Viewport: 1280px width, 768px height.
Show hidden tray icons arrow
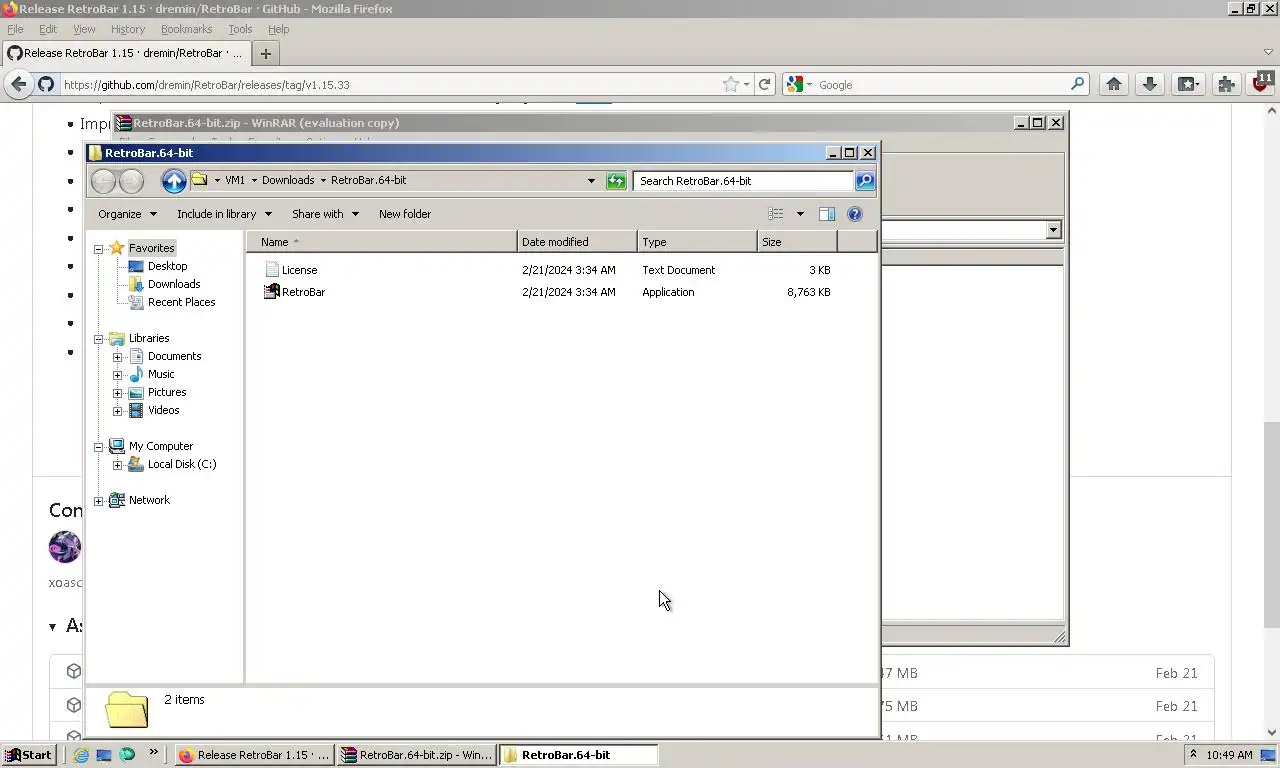click(1193, 755)
